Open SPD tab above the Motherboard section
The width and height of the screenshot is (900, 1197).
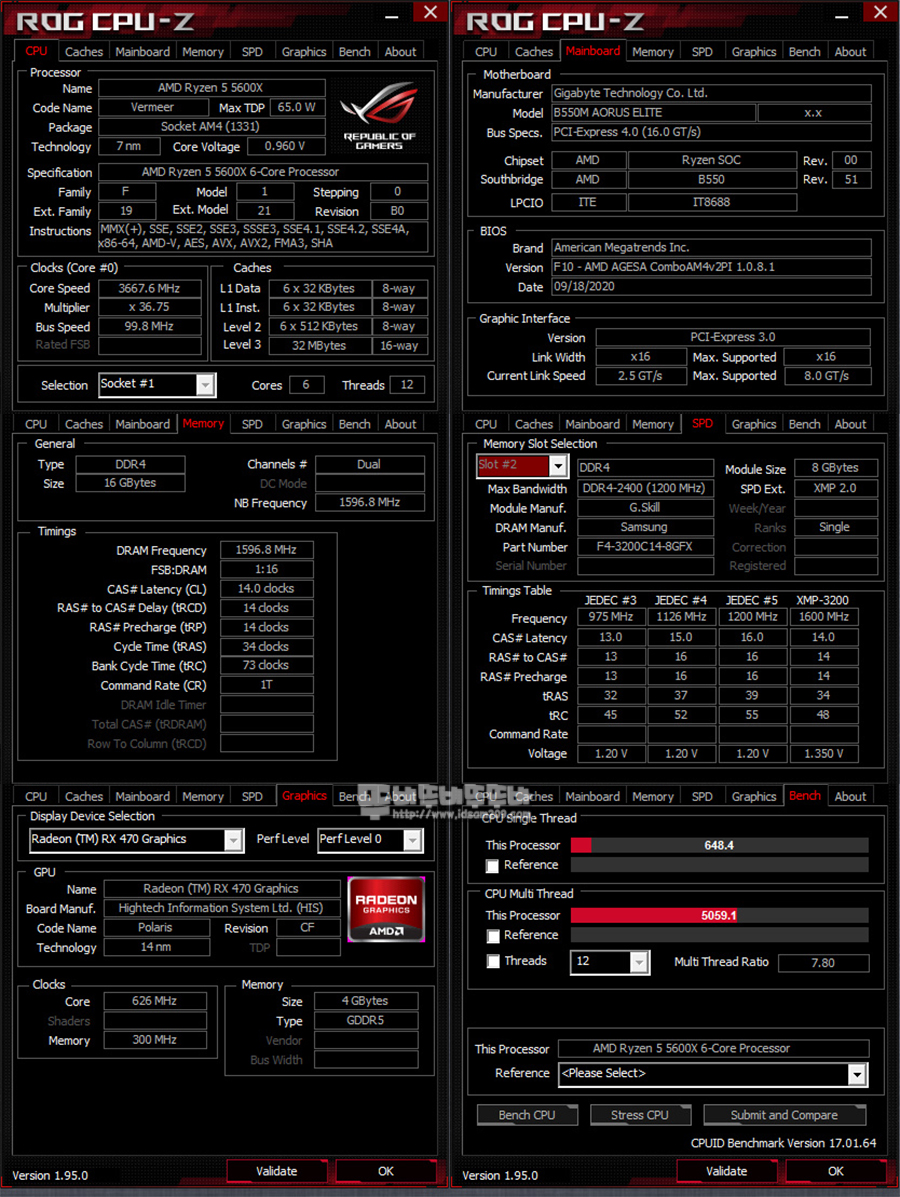(702, 52)
